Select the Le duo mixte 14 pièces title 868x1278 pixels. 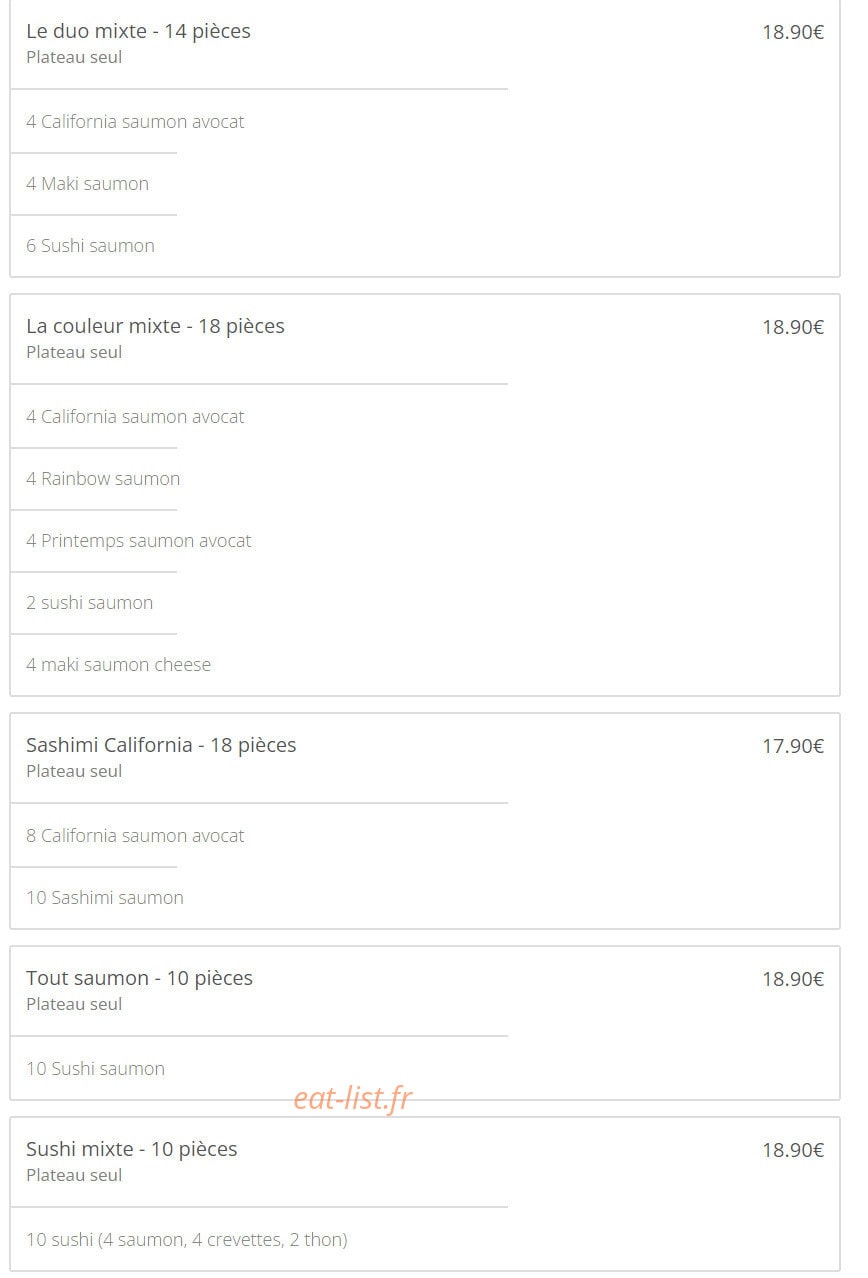point(138,31)
